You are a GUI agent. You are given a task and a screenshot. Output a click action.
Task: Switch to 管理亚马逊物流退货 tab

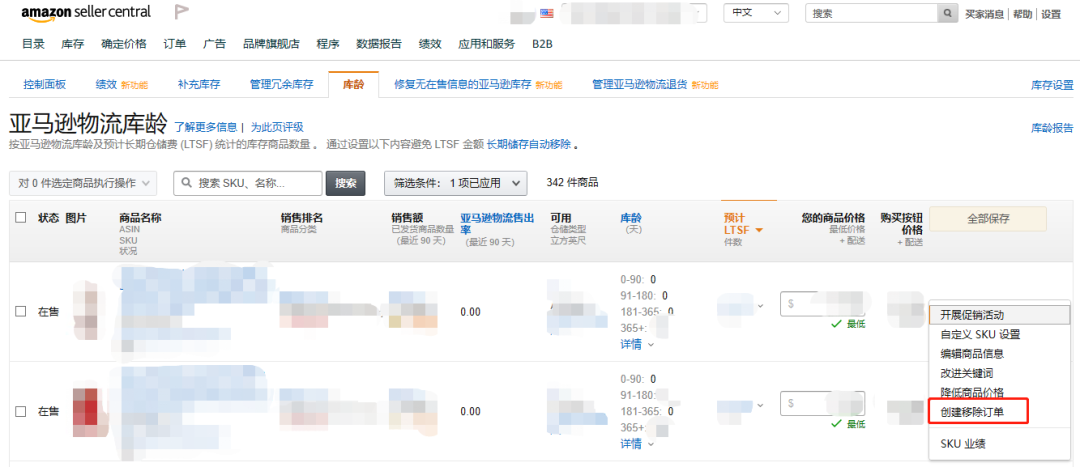[655, 85]
